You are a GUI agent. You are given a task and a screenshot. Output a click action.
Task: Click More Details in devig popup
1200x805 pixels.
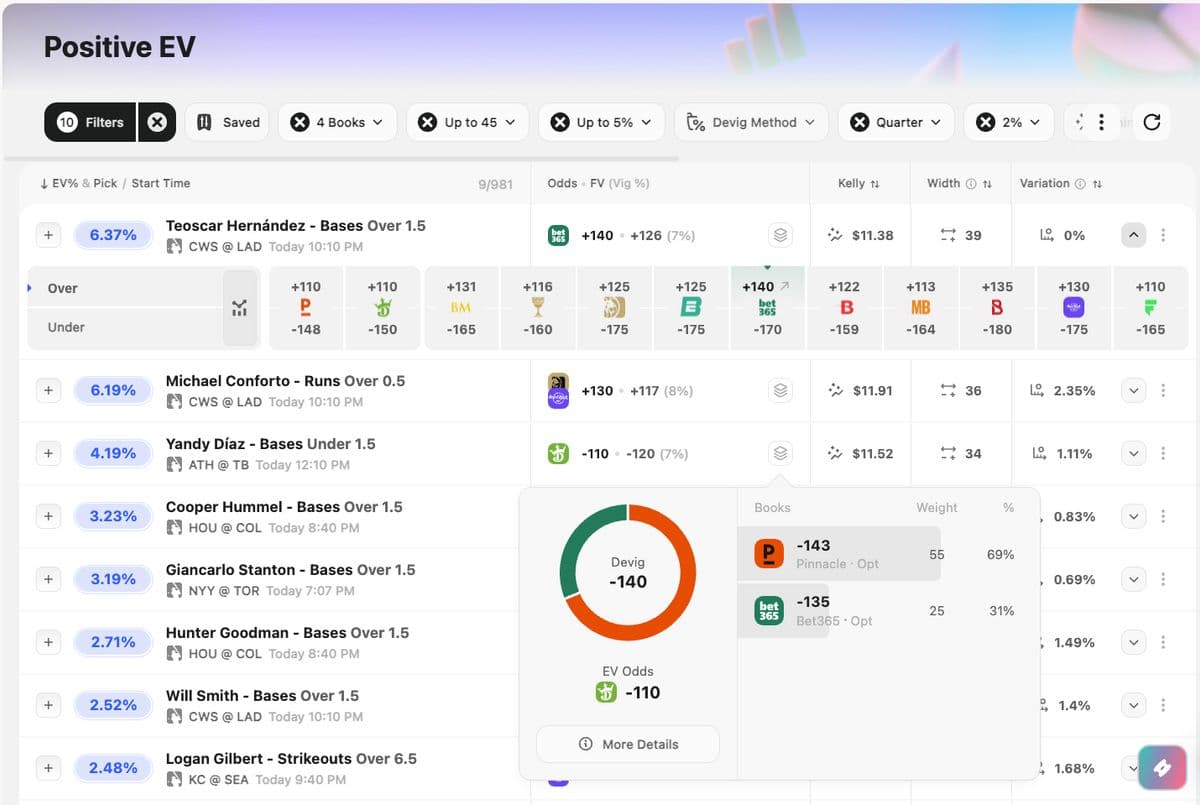click(x=628, y=744)
